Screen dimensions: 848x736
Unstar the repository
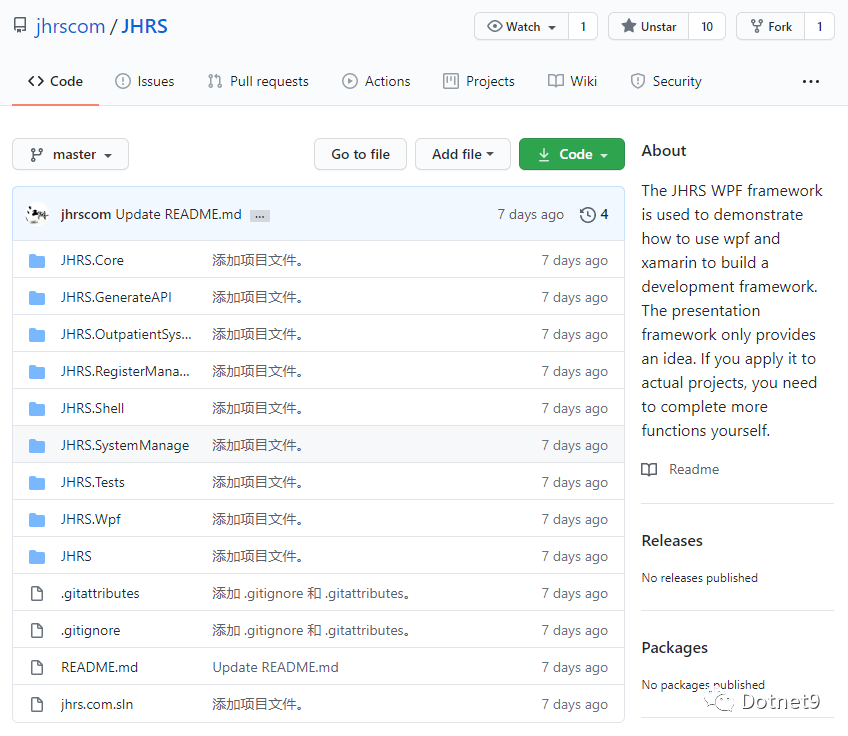[648, 26]
